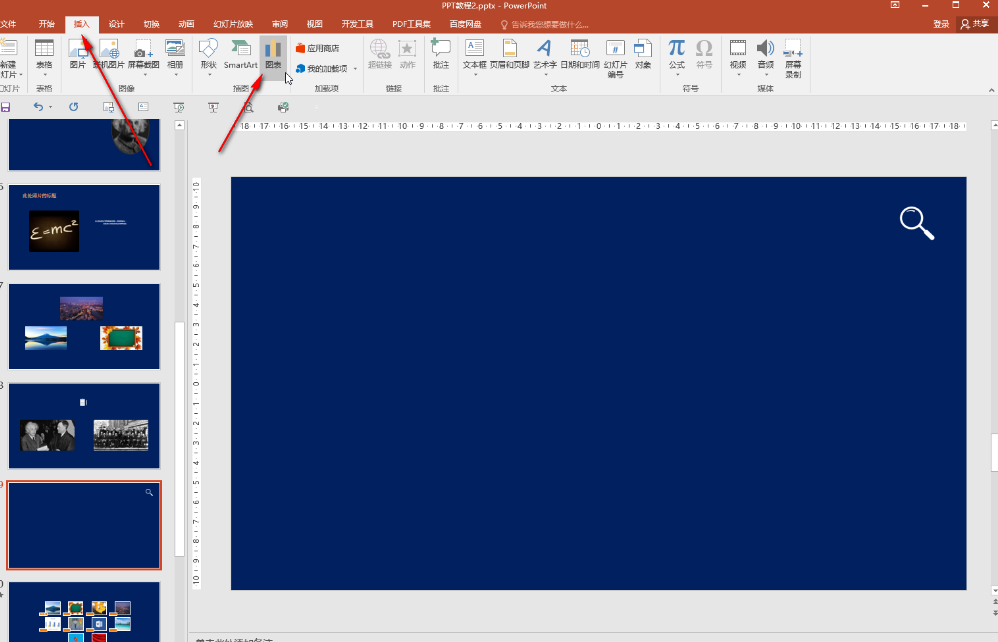
Task: Click the Slide Number (幻灯片编号) icon
Action: [x=615, y=54]
